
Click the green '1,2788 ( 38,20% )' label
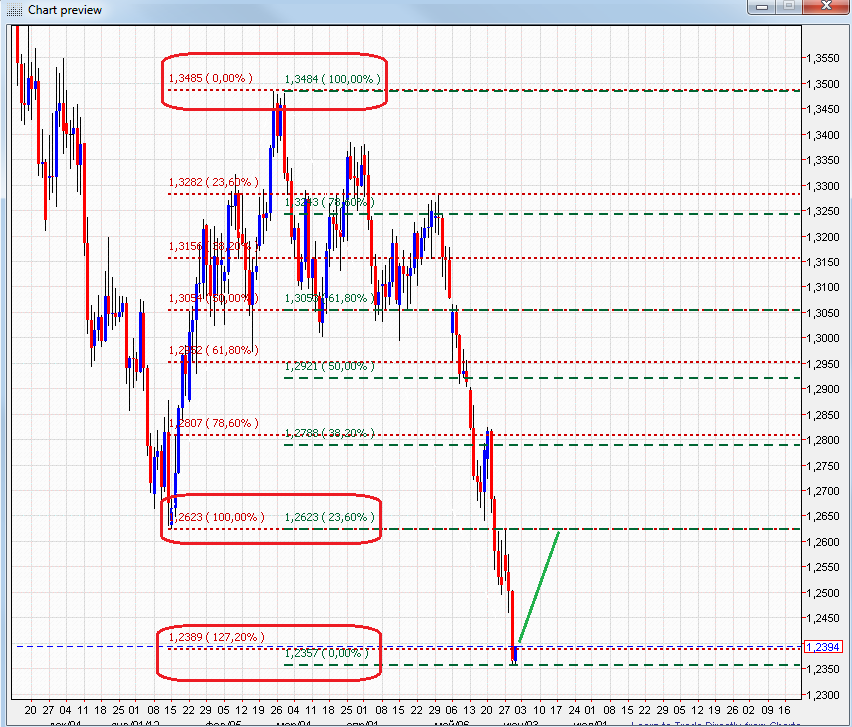coord(329,433)
